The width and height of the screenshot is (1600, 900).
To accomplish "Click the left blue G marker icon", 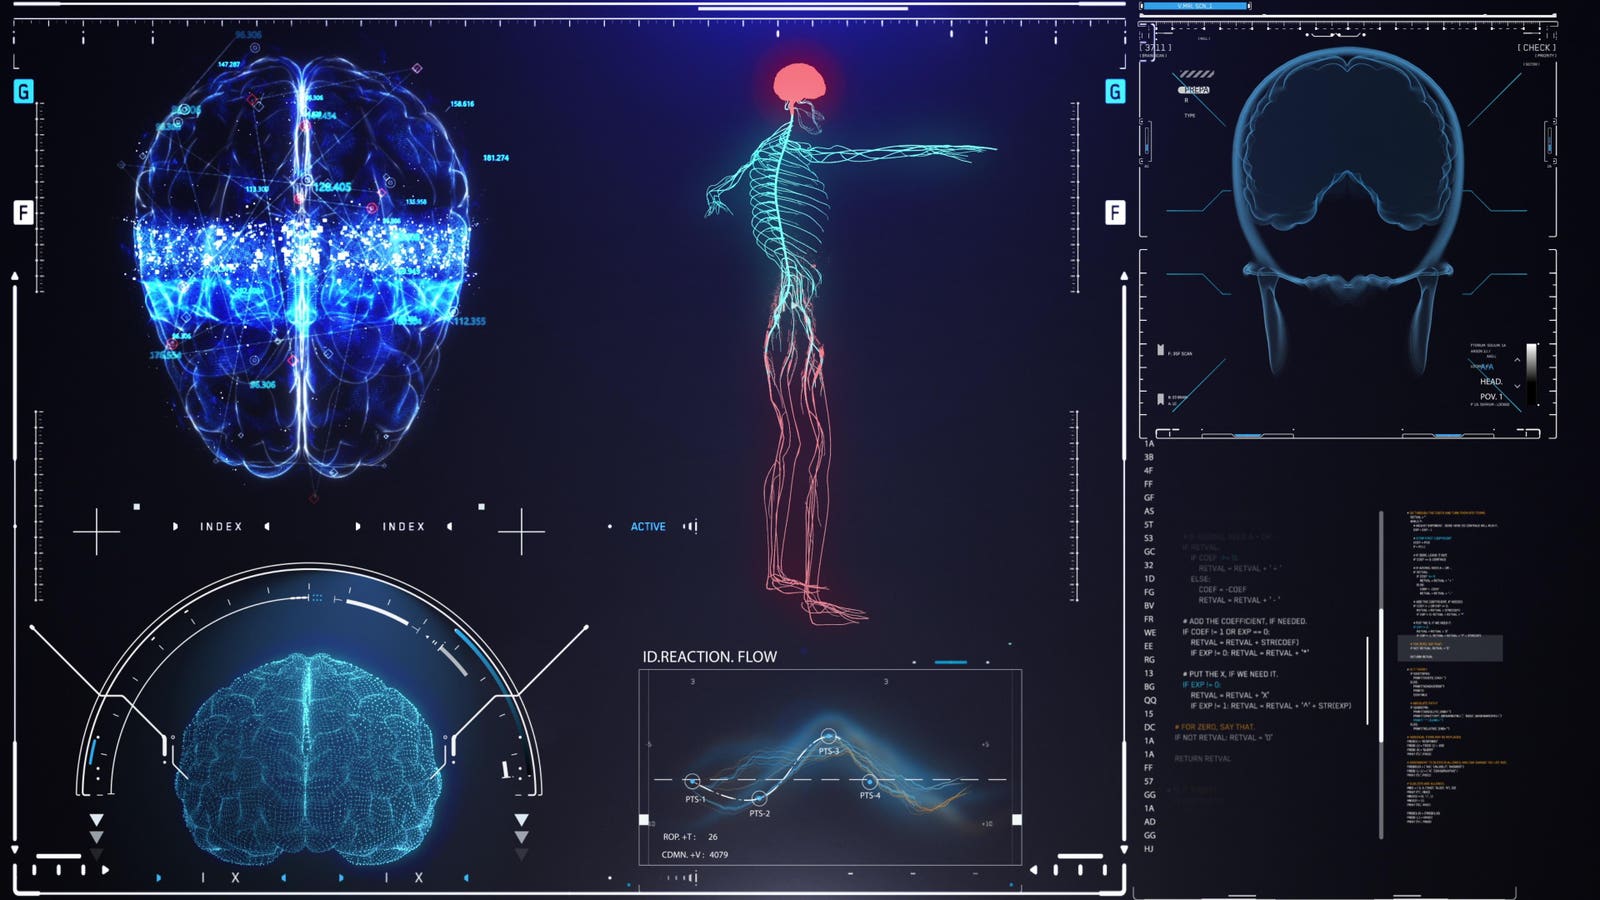I will [23, 92].
